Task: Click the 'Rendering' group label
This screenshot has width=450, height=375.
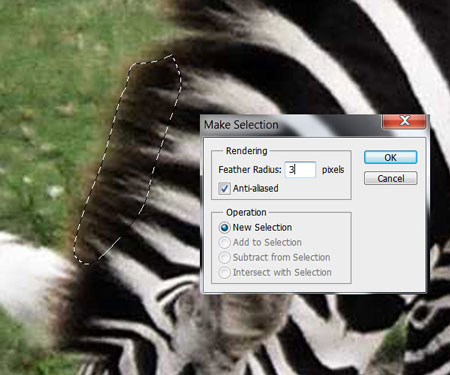Action: pyautogui.click(x=247, y=151)
